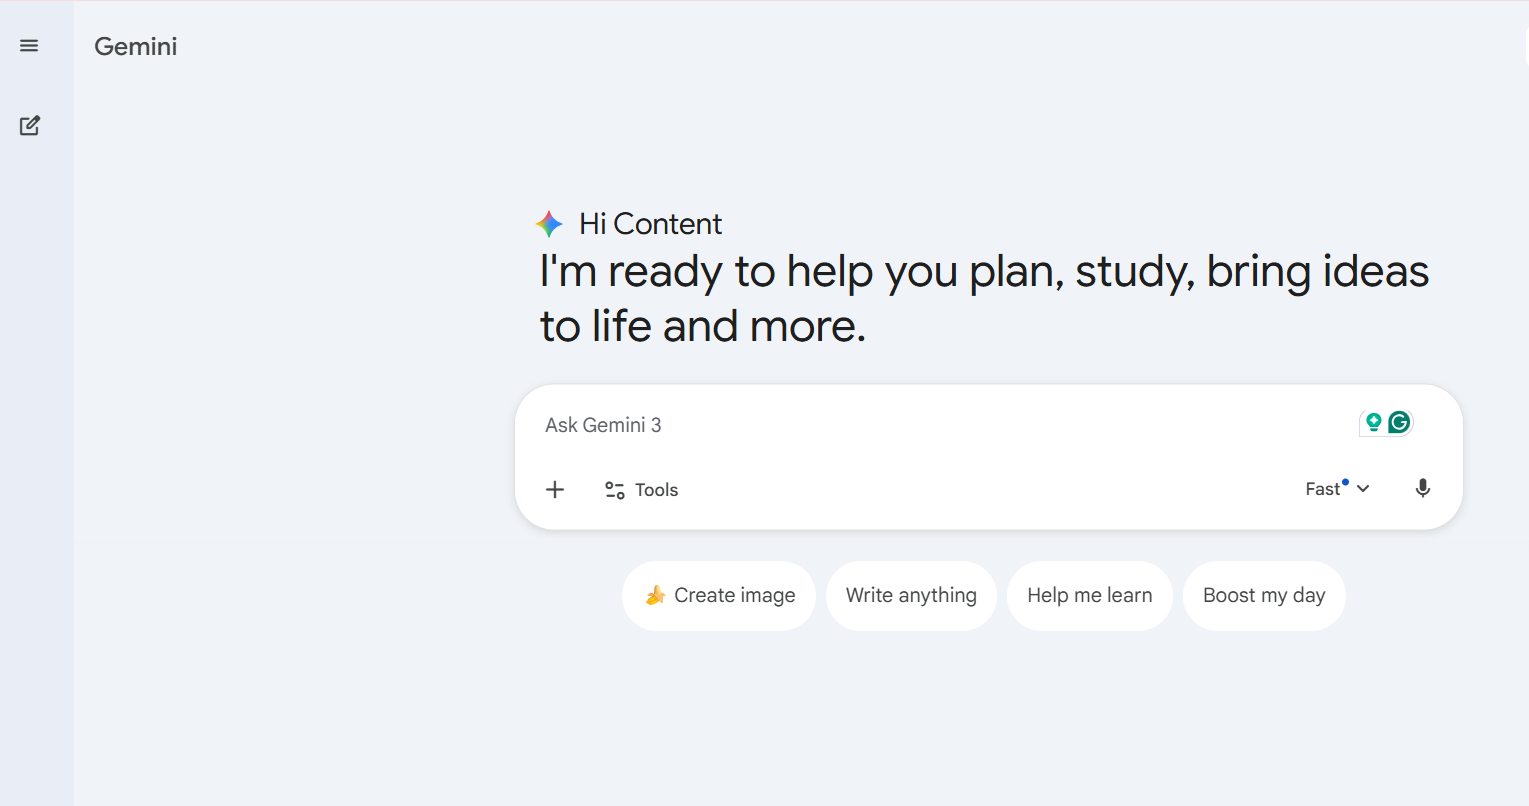This screenshot has width=1529, height=806.
Task: Click the plus icon to add files
Action: (x=555, y=489)
